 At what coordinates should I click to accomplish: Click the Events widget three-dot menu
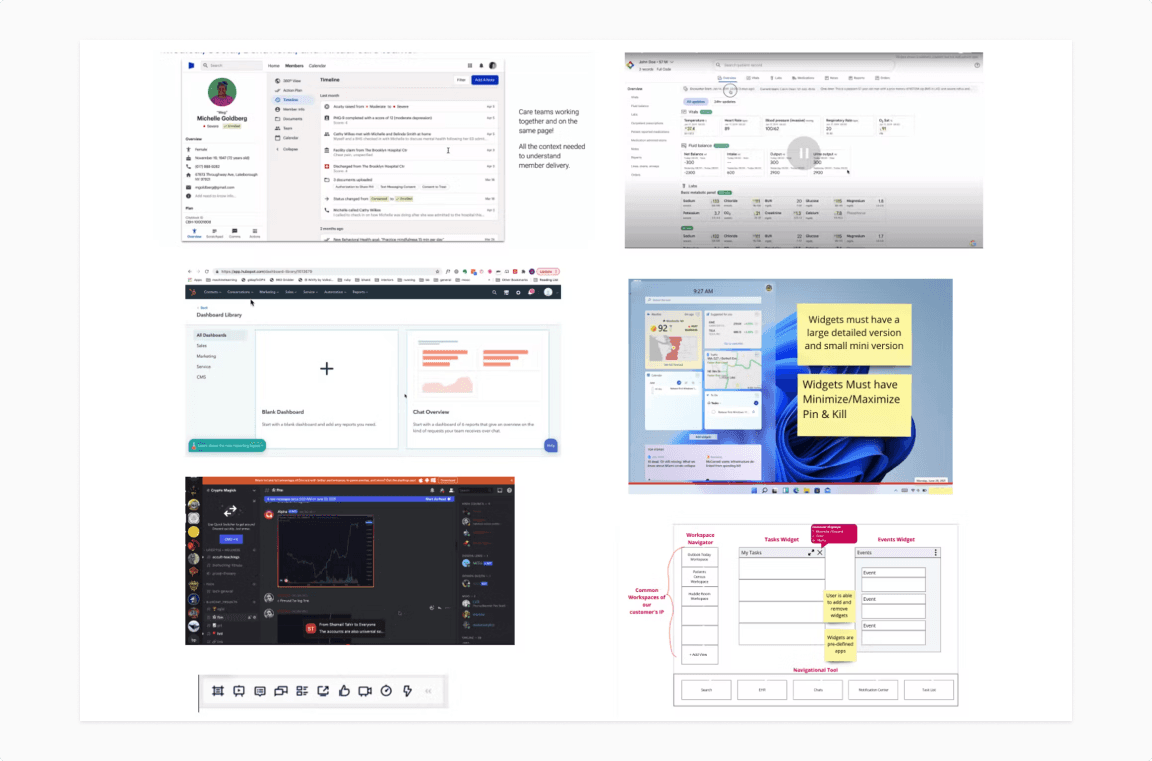pos(935,552)
